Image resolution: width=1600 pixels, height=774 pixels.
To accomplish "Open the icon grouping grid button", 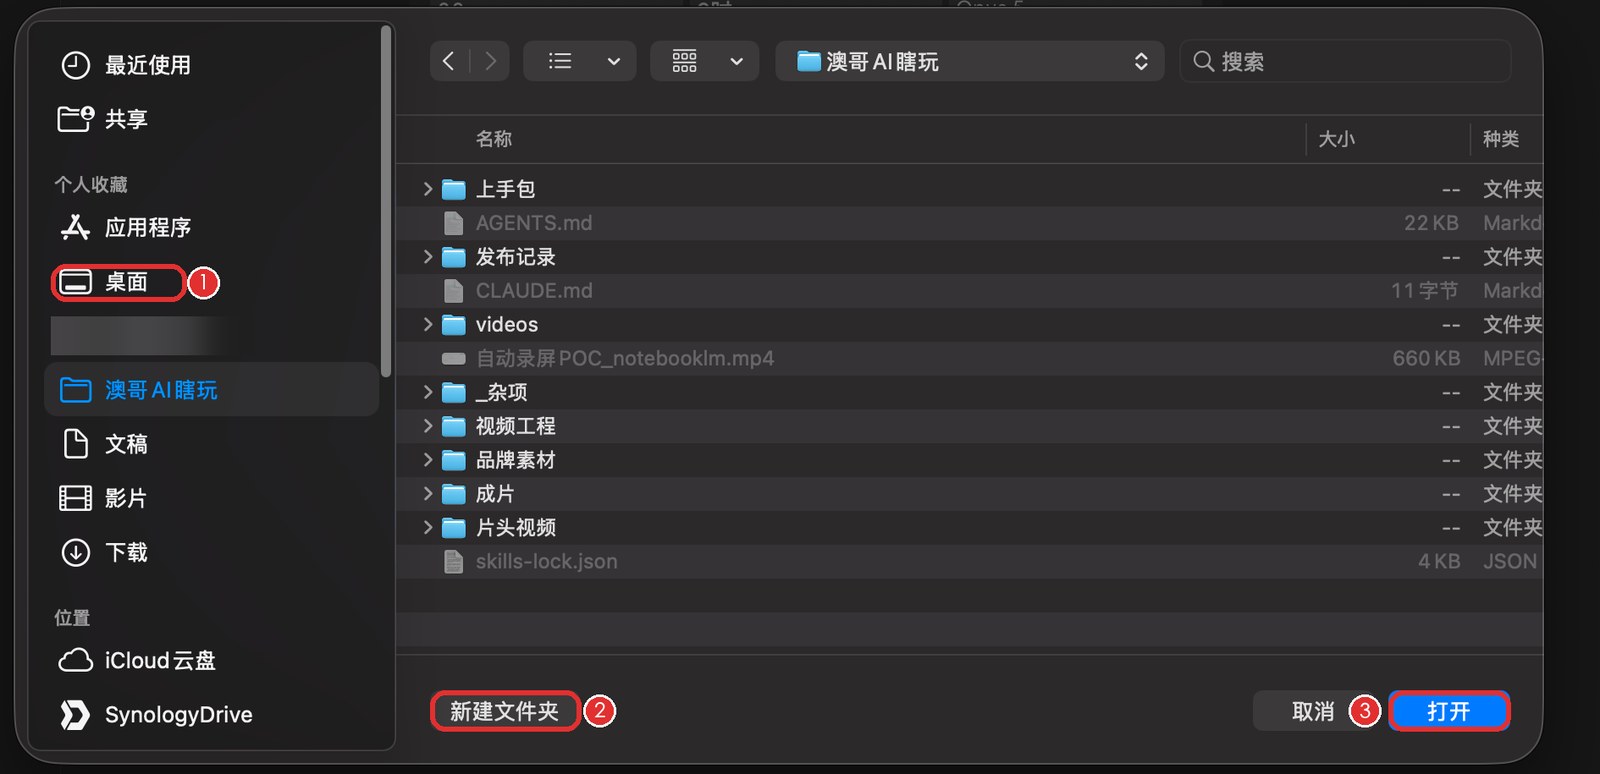I will tap(684, 61).
